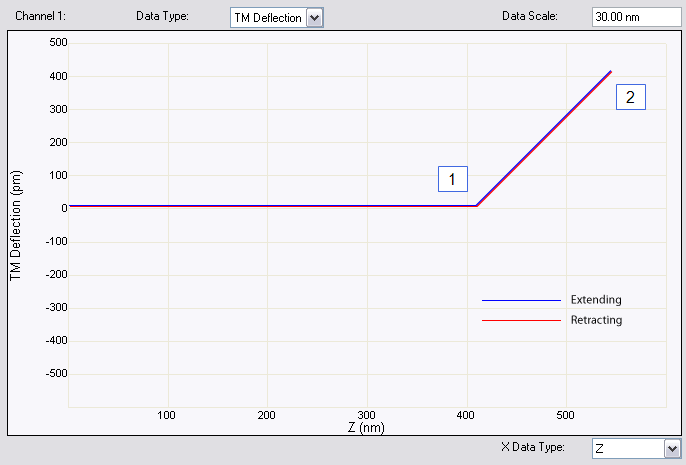Click the red Retracting legend line

pos(521,320)
